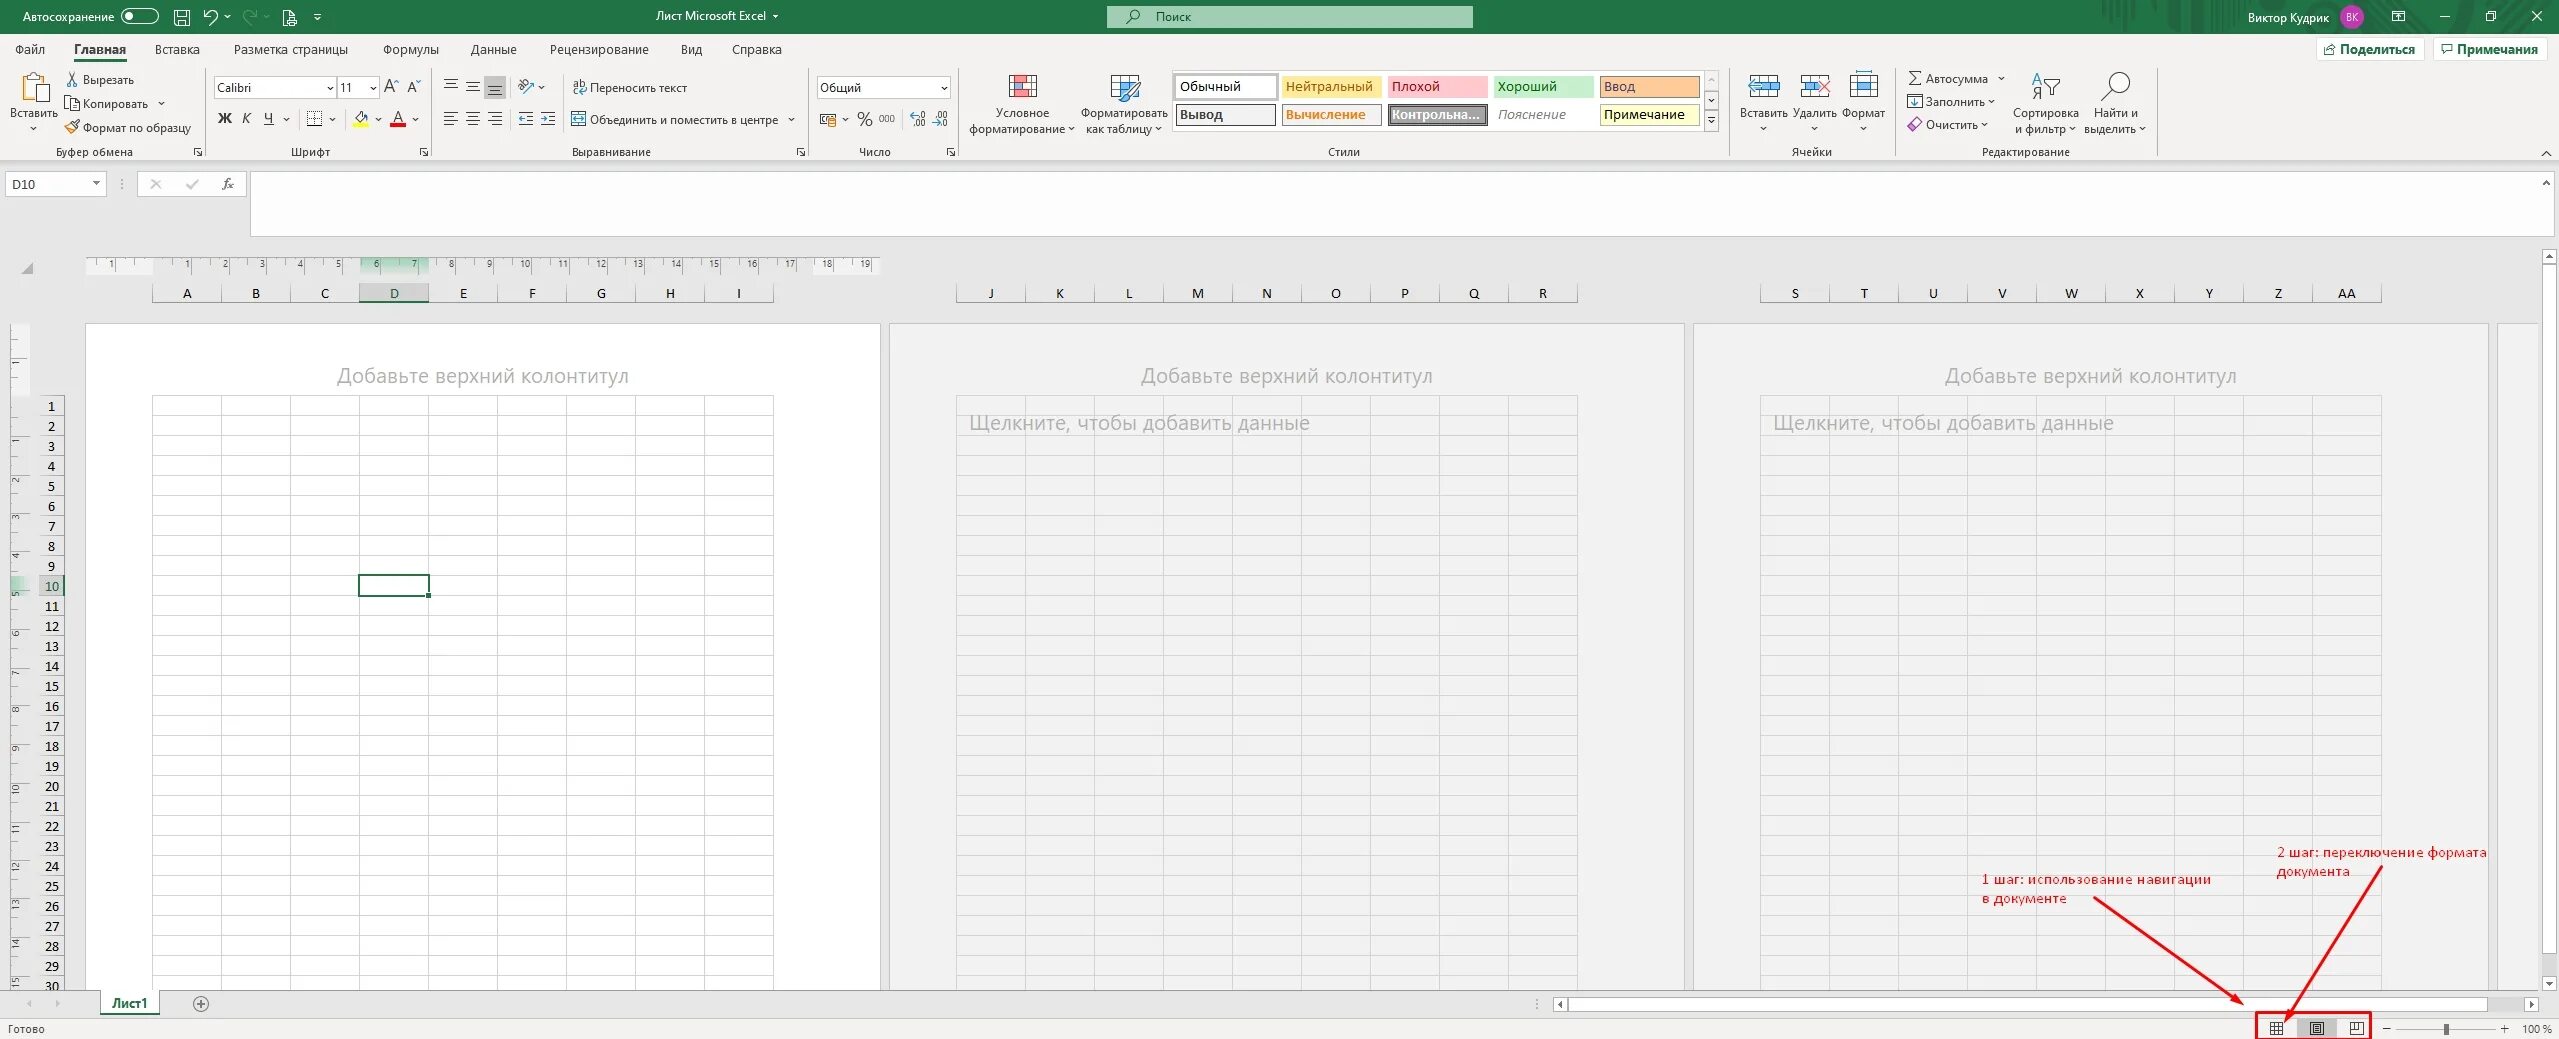Open the Автосумма dropdown arrow
The width and height of the screenshot is (2559, 1039).
coord(2001,79)
